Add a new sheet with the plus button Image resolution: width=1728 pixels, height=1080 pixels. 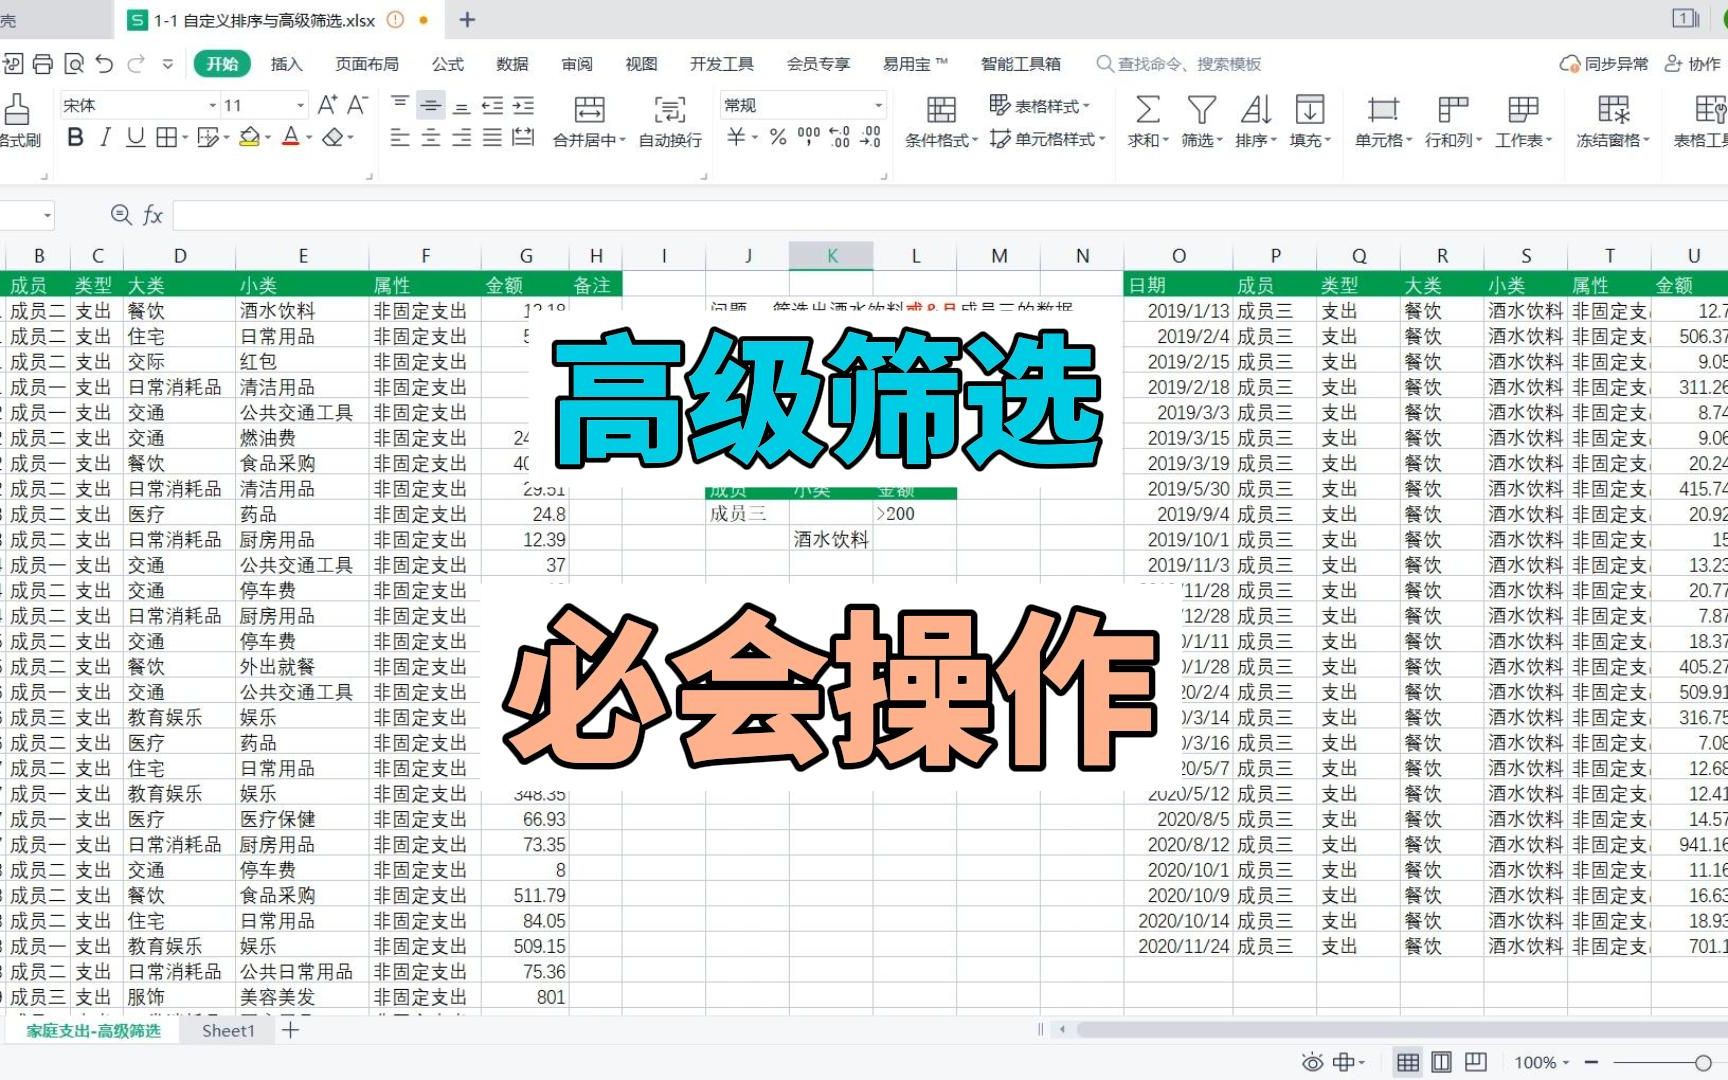[x=290, y=1030]
